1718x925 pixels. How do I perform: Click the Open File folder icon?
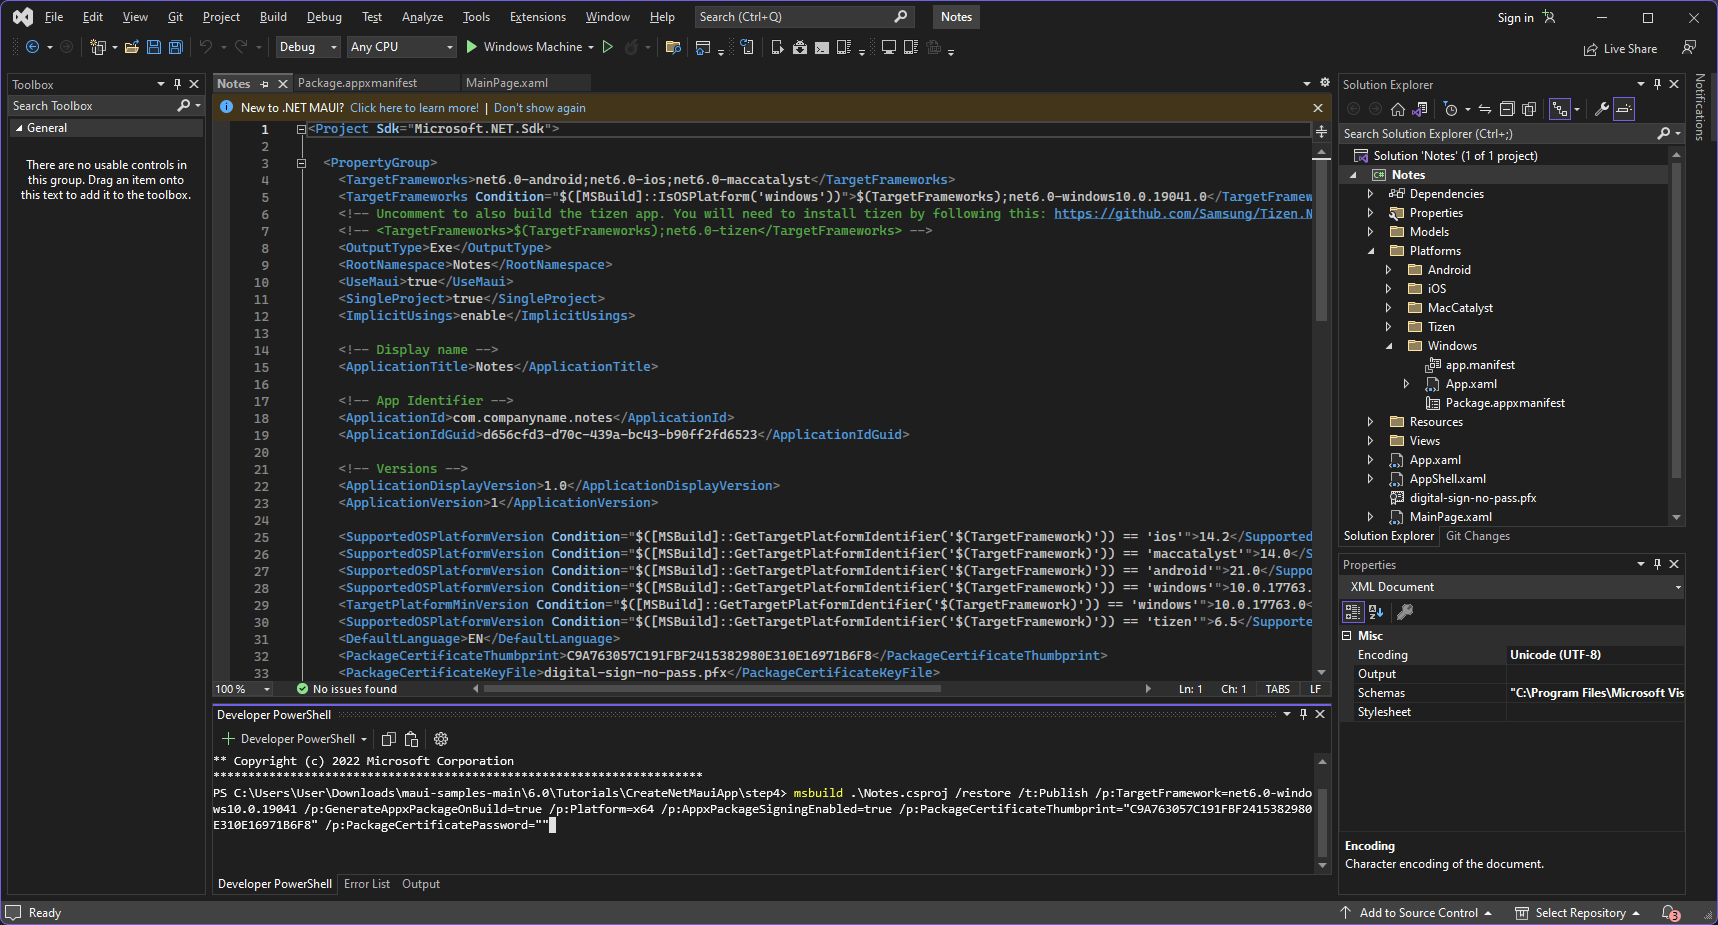click(133, 47)
